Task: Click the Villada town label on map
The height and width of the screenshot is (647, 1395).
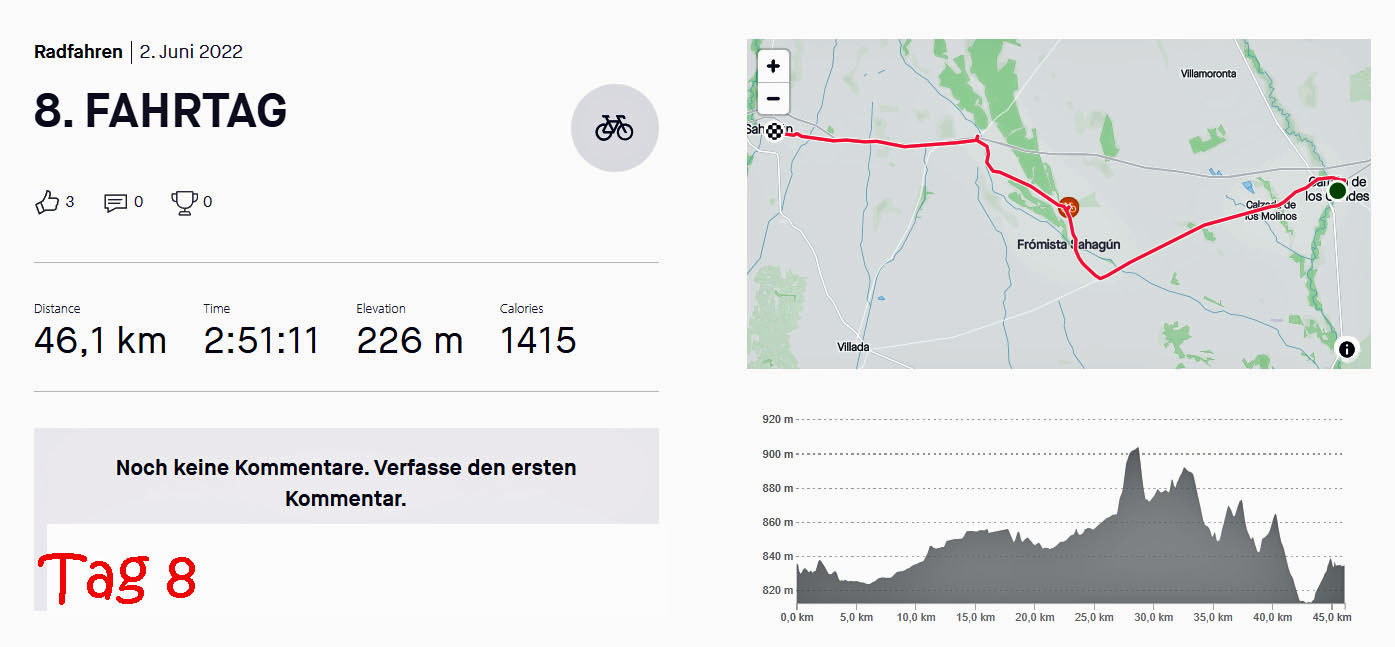Action: (853, 347)
